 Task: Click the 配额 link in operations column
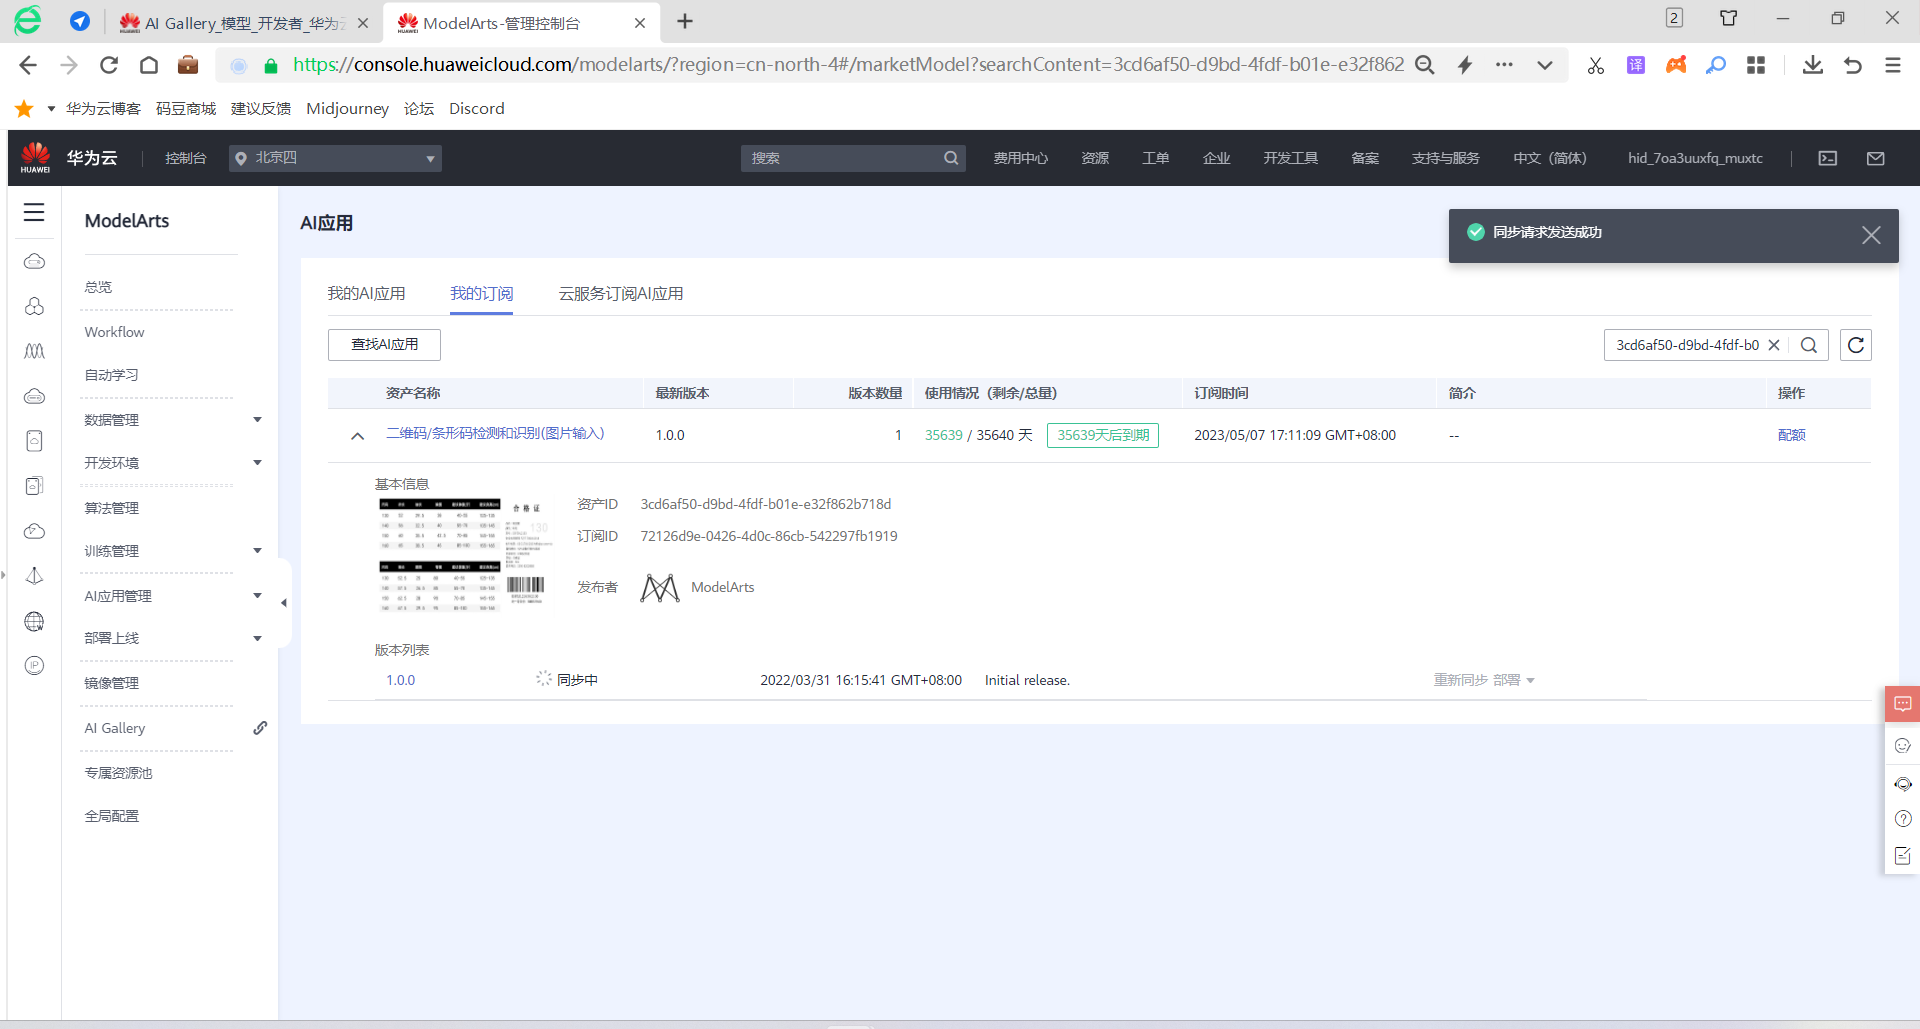1791,435
